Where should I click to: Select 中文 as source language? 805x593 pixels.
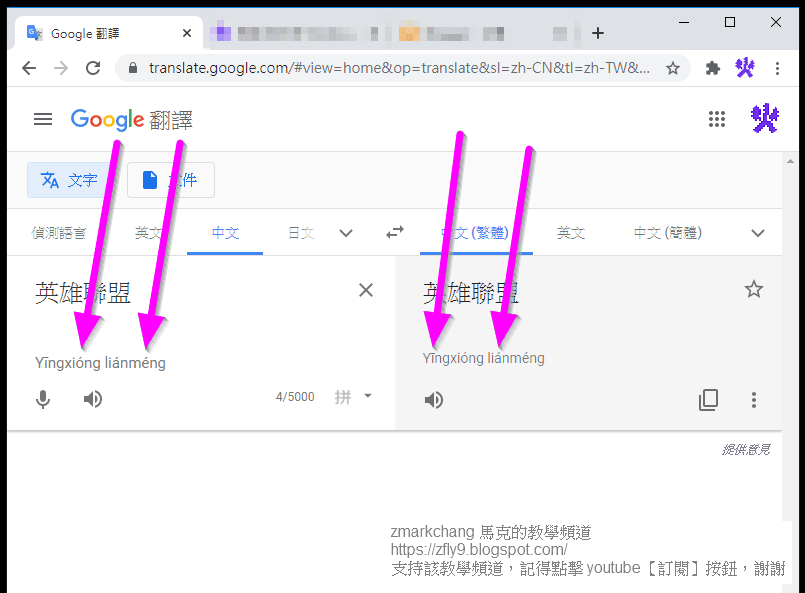(x=225, y=233)
